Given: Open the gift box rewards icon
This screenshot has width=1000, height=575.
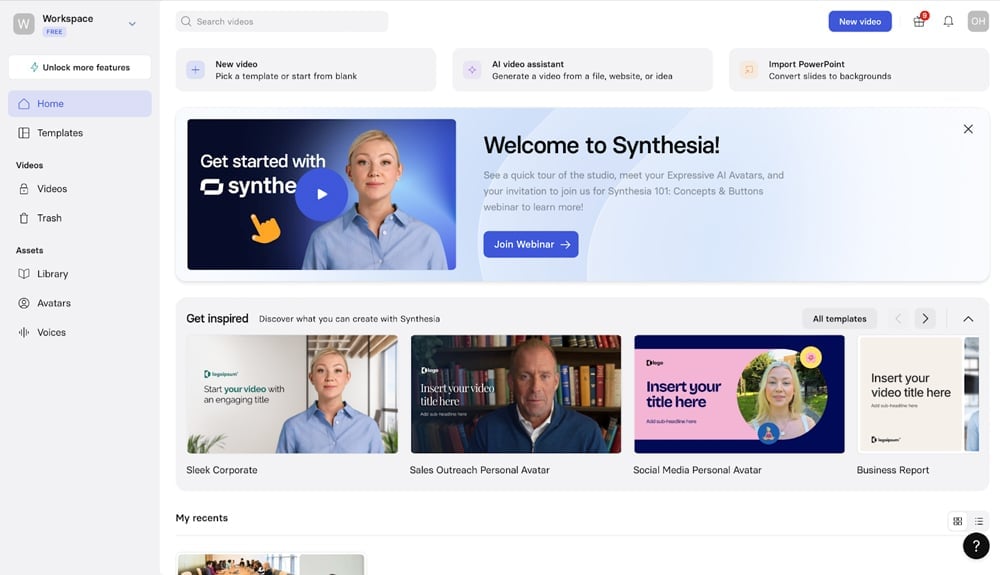Looking at the screenshot, I should pos(919,21).
